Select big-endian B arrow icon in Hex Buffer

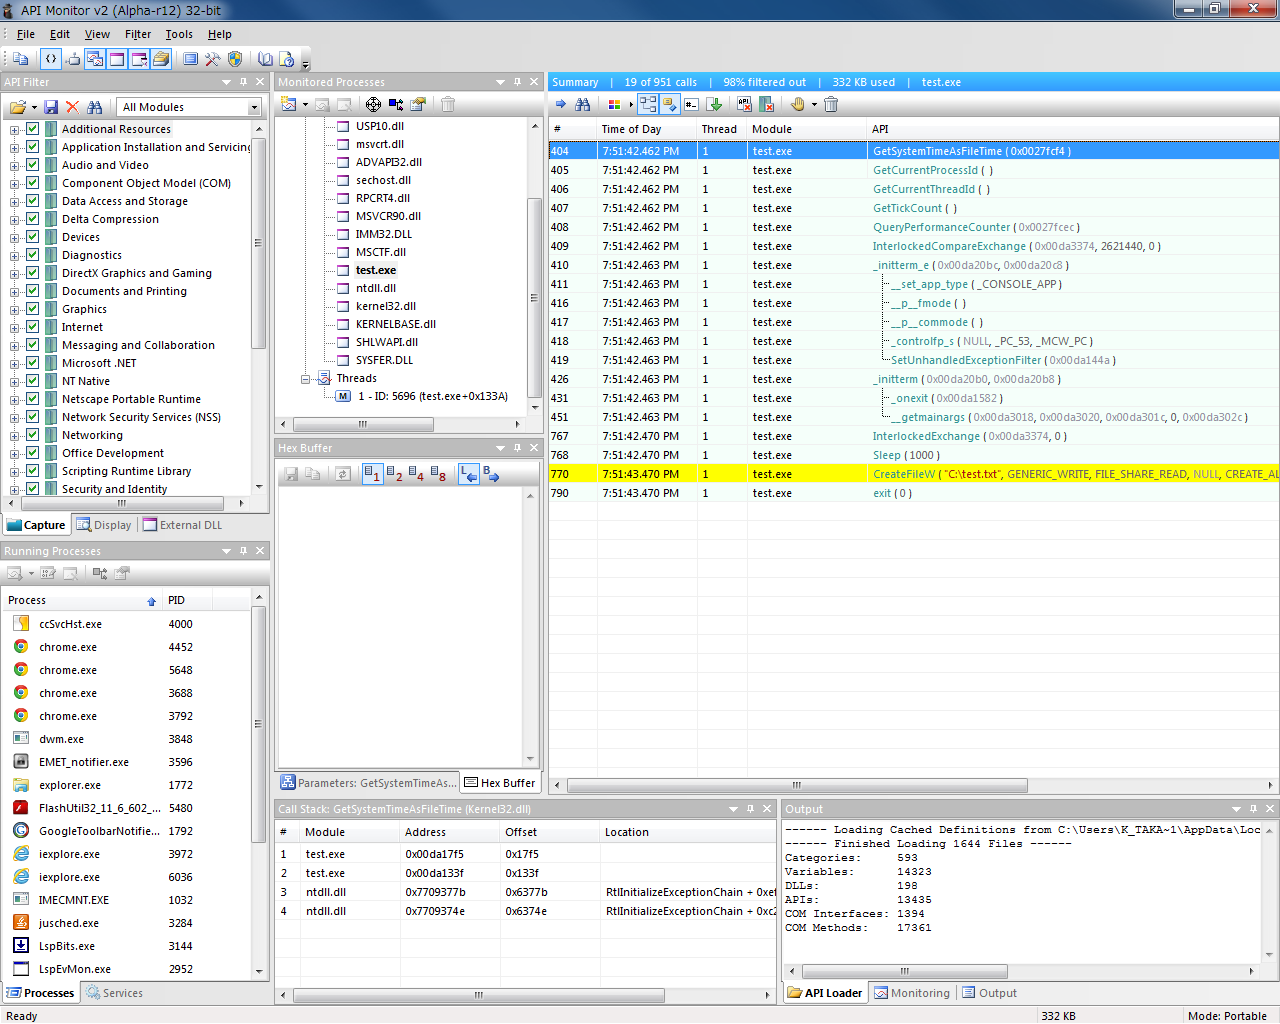491,474
